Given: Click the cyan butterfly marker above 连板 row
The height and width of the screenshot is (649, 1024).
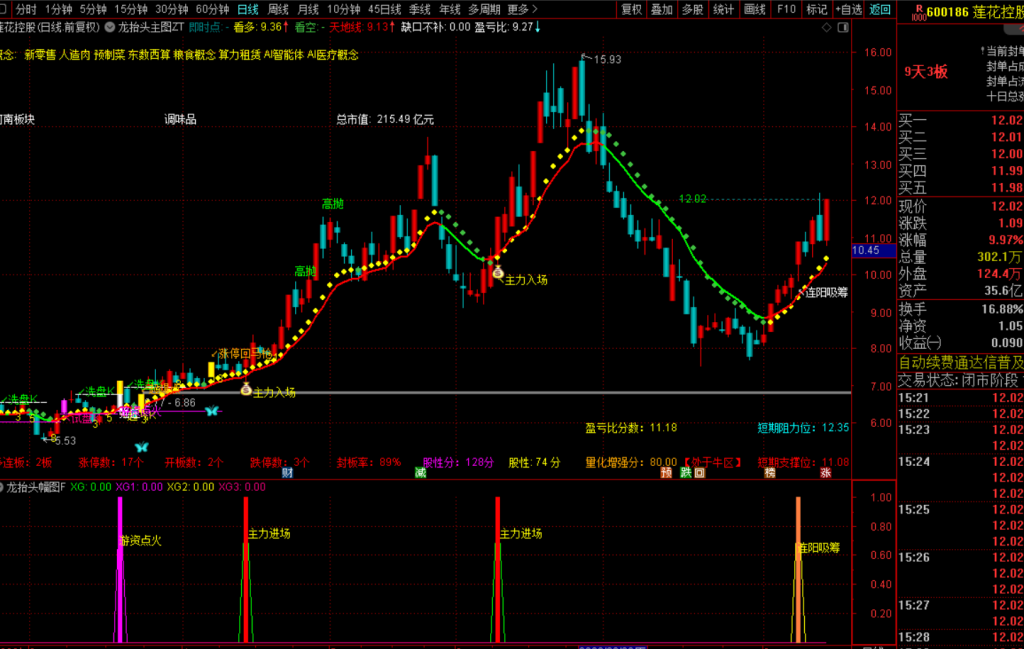Looking at the screenshot, I should pyautogui.click(x=142, y=447).
